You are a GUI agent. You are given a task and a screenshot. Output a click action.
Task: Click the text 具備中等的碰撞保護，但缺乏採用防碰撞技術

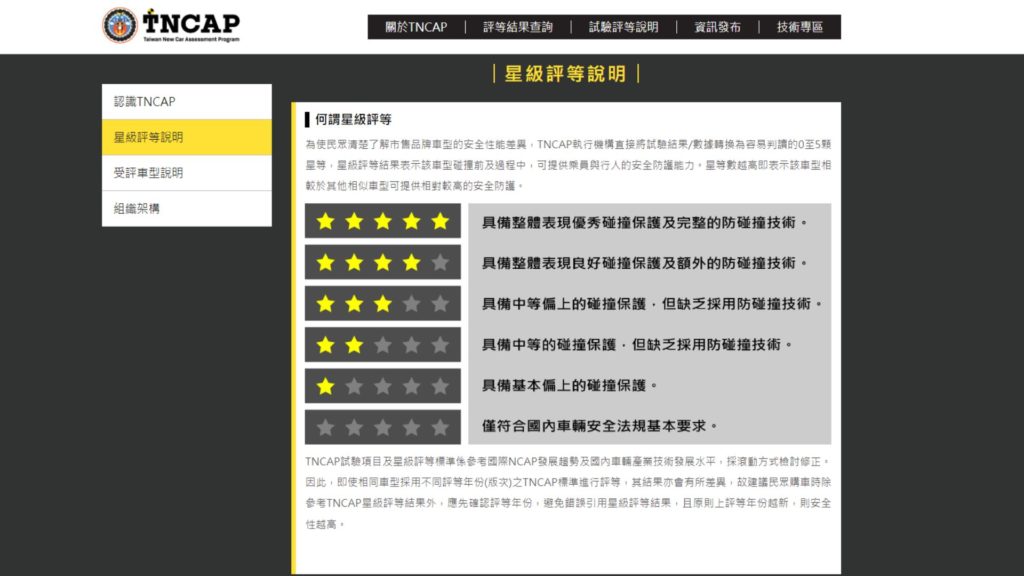[x=637, y=345]
